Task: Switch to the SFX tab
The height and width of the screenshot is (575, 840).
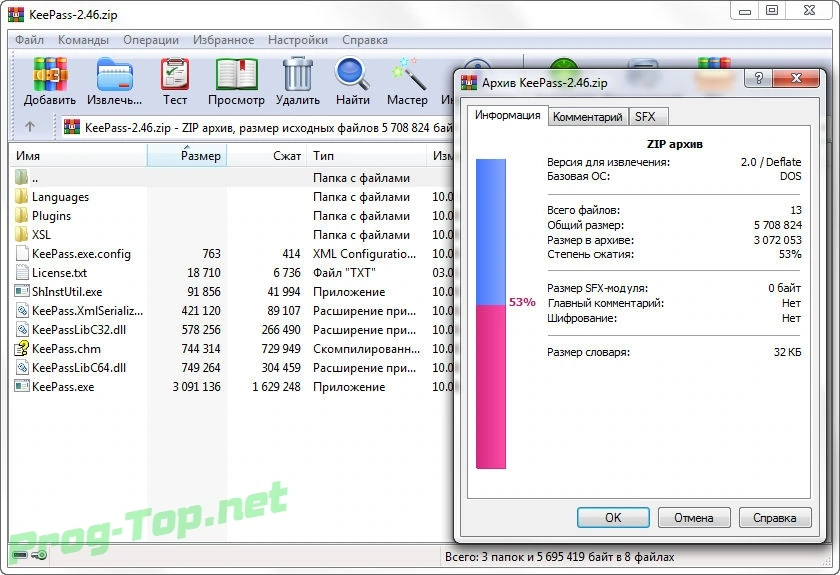Action: point(648,117)
